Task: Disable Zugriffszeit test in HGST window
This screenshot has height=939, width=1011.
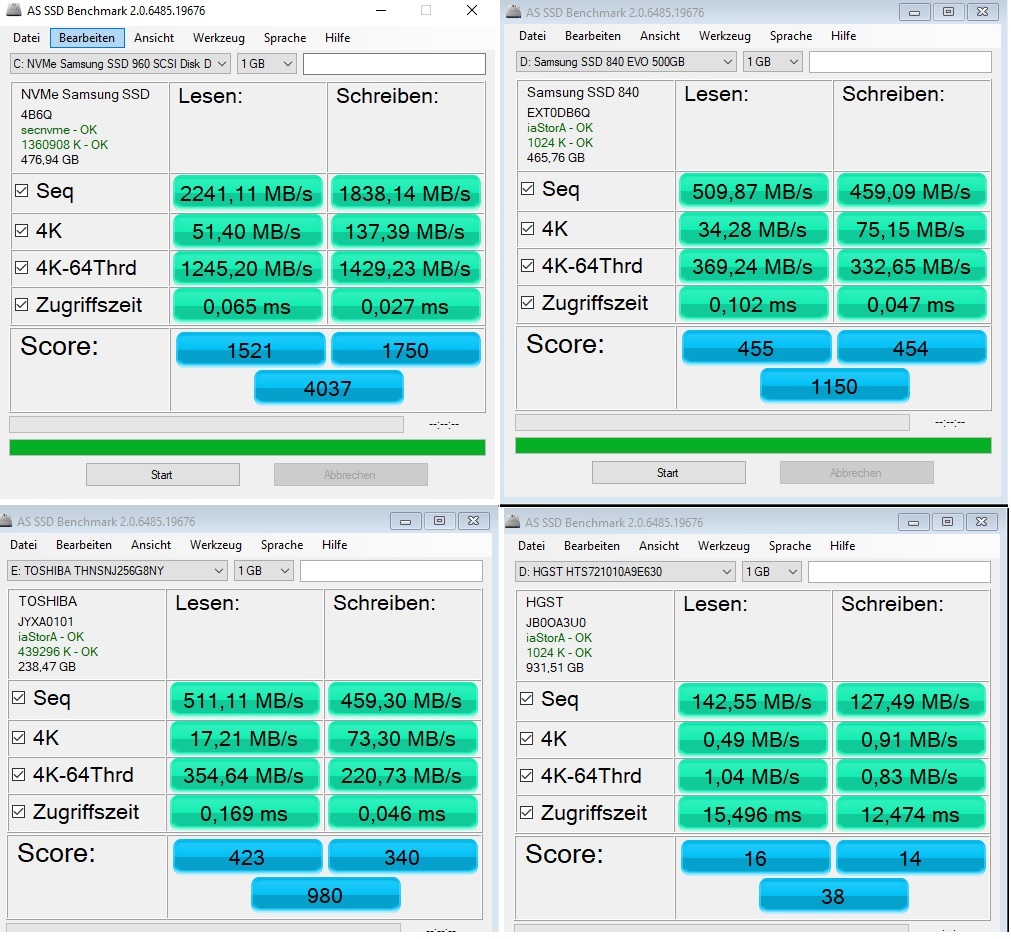Action: pyautogui.click(x=527, y=813)
